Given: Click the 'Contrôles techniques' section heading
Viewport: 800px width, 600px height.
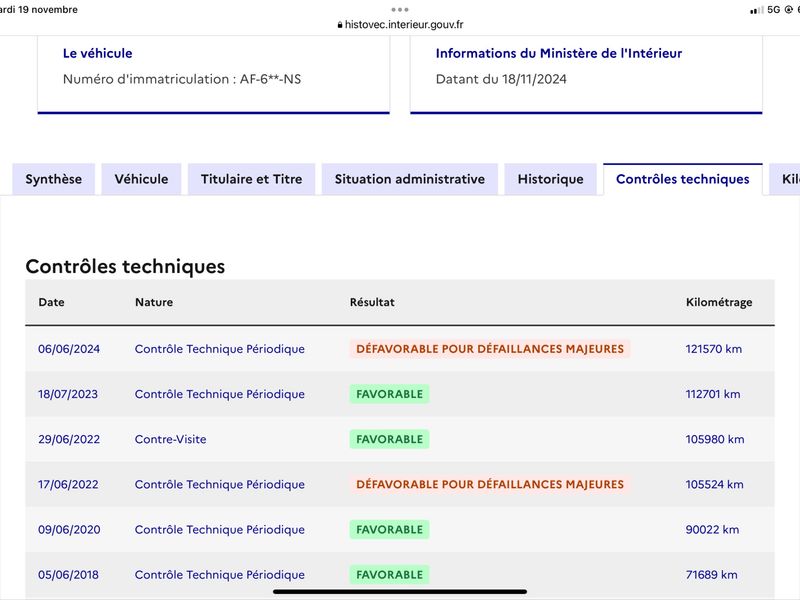Looking at the screenshot, I should click(125, 266).
